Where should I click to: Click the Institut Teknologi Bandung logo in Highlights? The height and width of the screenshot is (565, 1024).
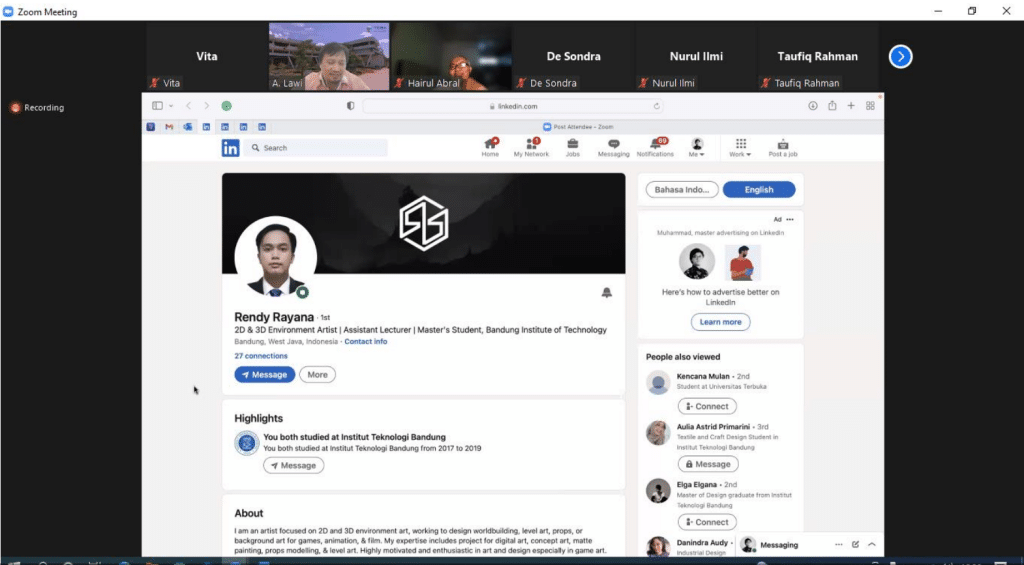247,444
